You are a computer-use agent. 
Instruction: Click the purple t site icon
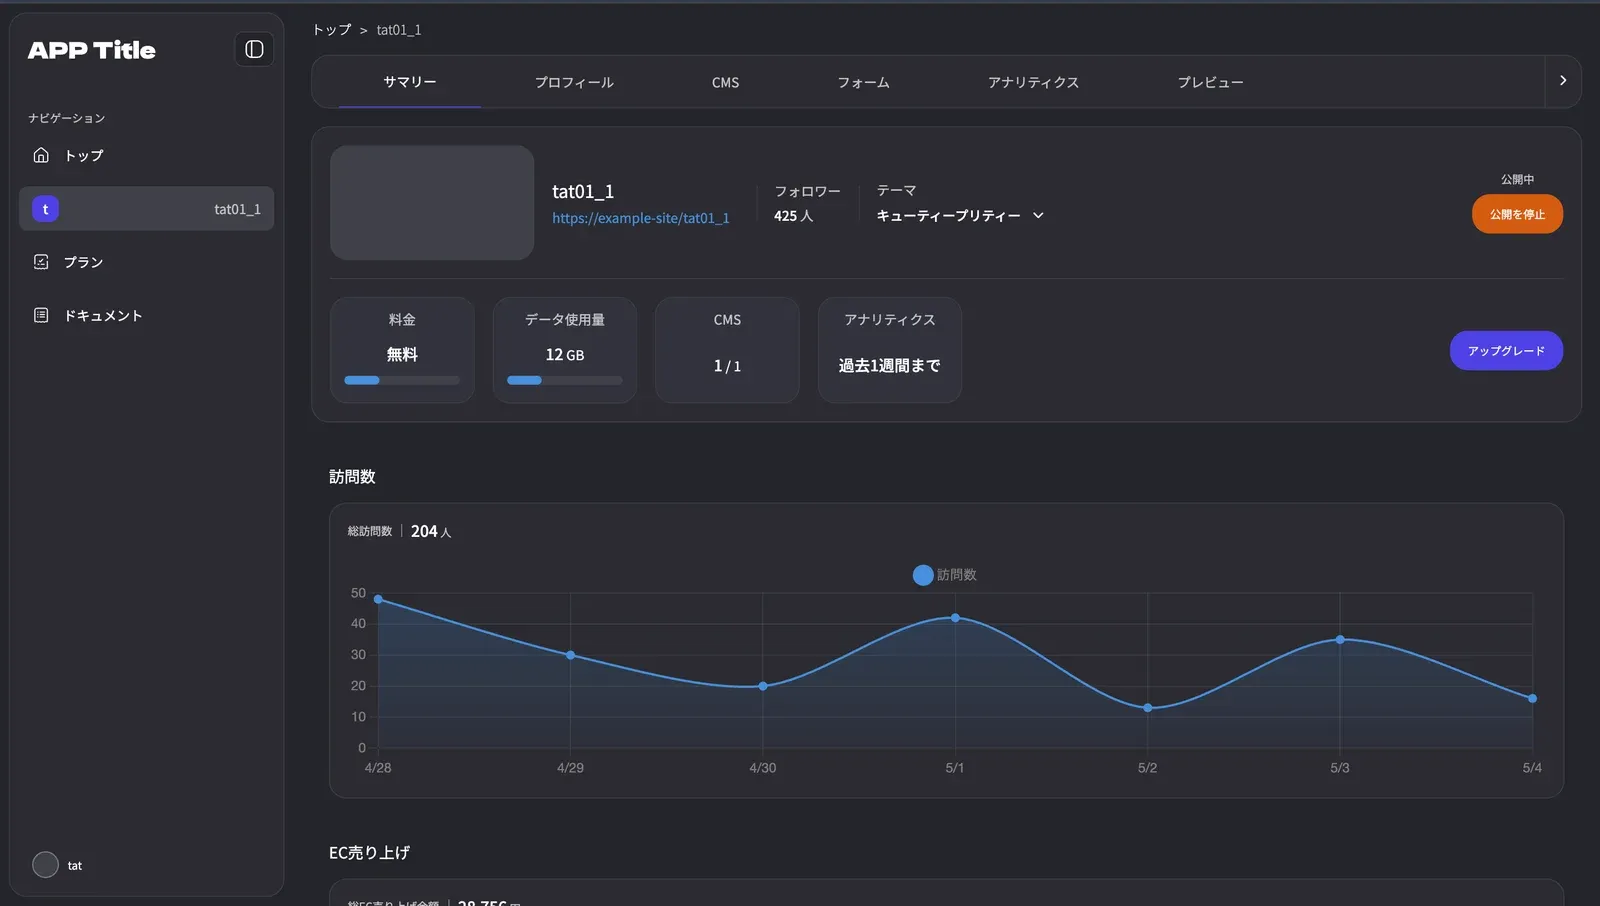point(45,209)
